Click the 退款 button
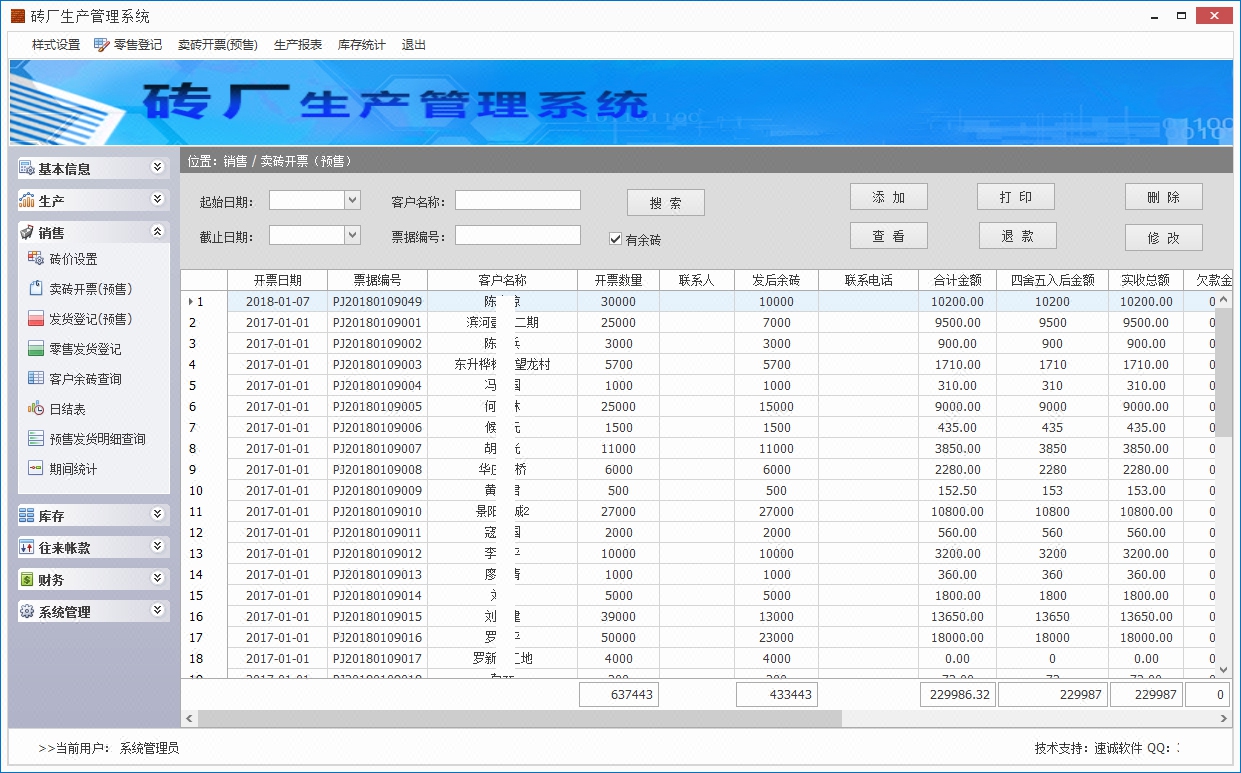This screenshot has height=773, width=1241. coord(1018,236)
